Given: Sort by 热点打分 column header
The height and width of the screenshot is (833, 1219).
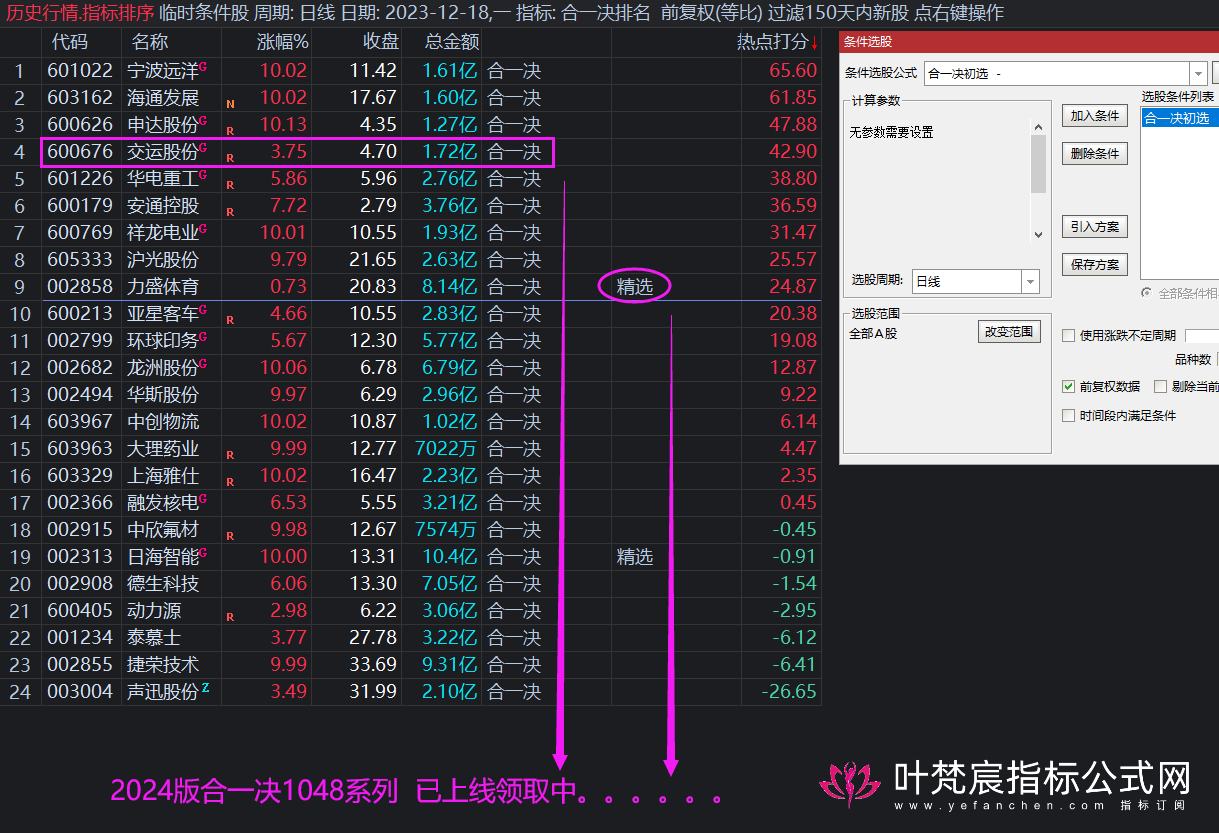Looking at the screenshot, I should click(772, 42).
